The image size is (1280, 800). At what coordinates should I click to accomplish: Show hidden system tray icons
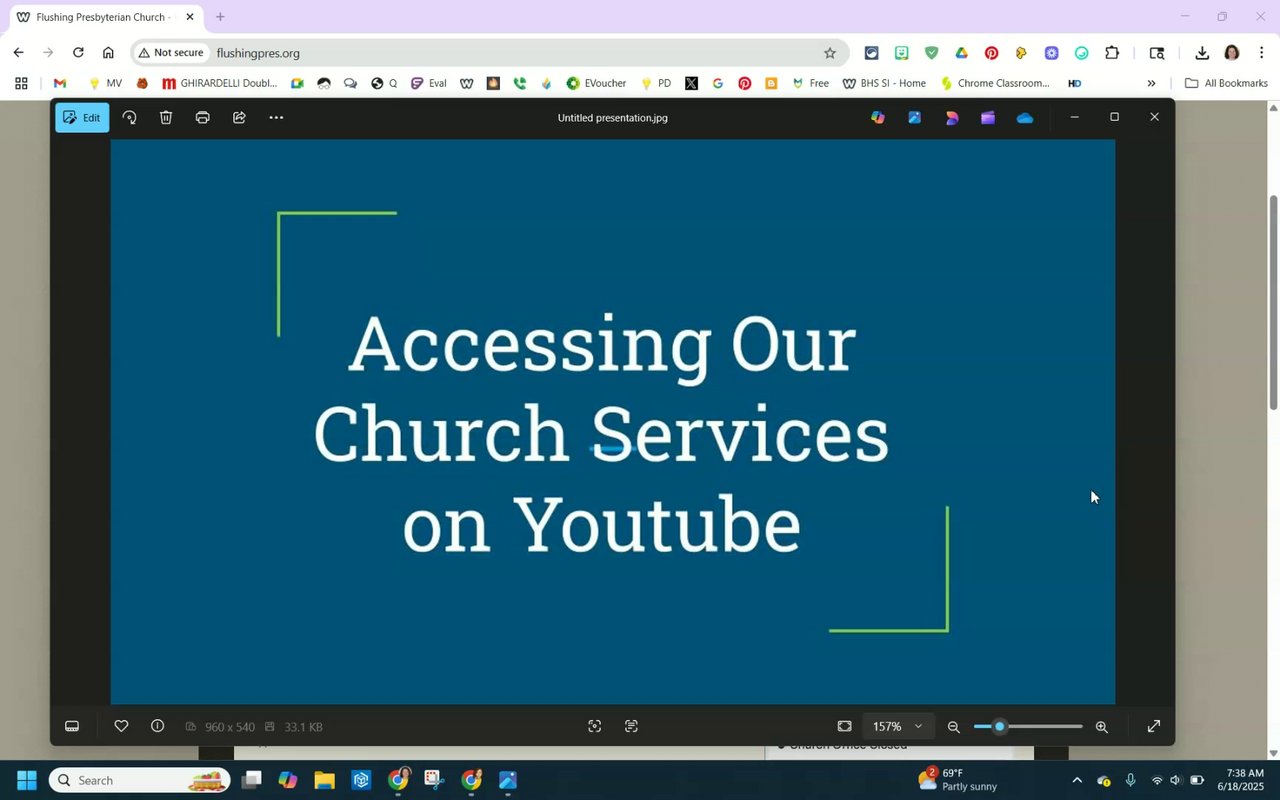pos(1077,780)
